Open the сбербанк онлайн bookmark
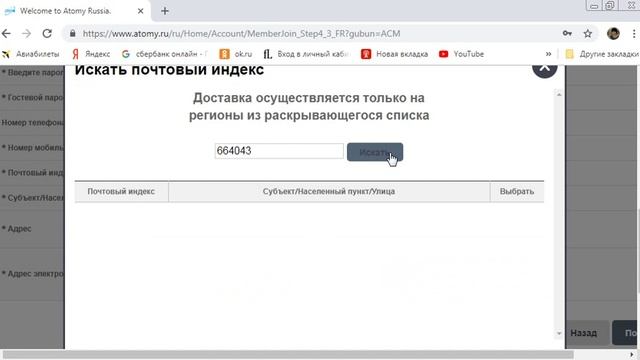The image size is (640, 360). [164, 54]
